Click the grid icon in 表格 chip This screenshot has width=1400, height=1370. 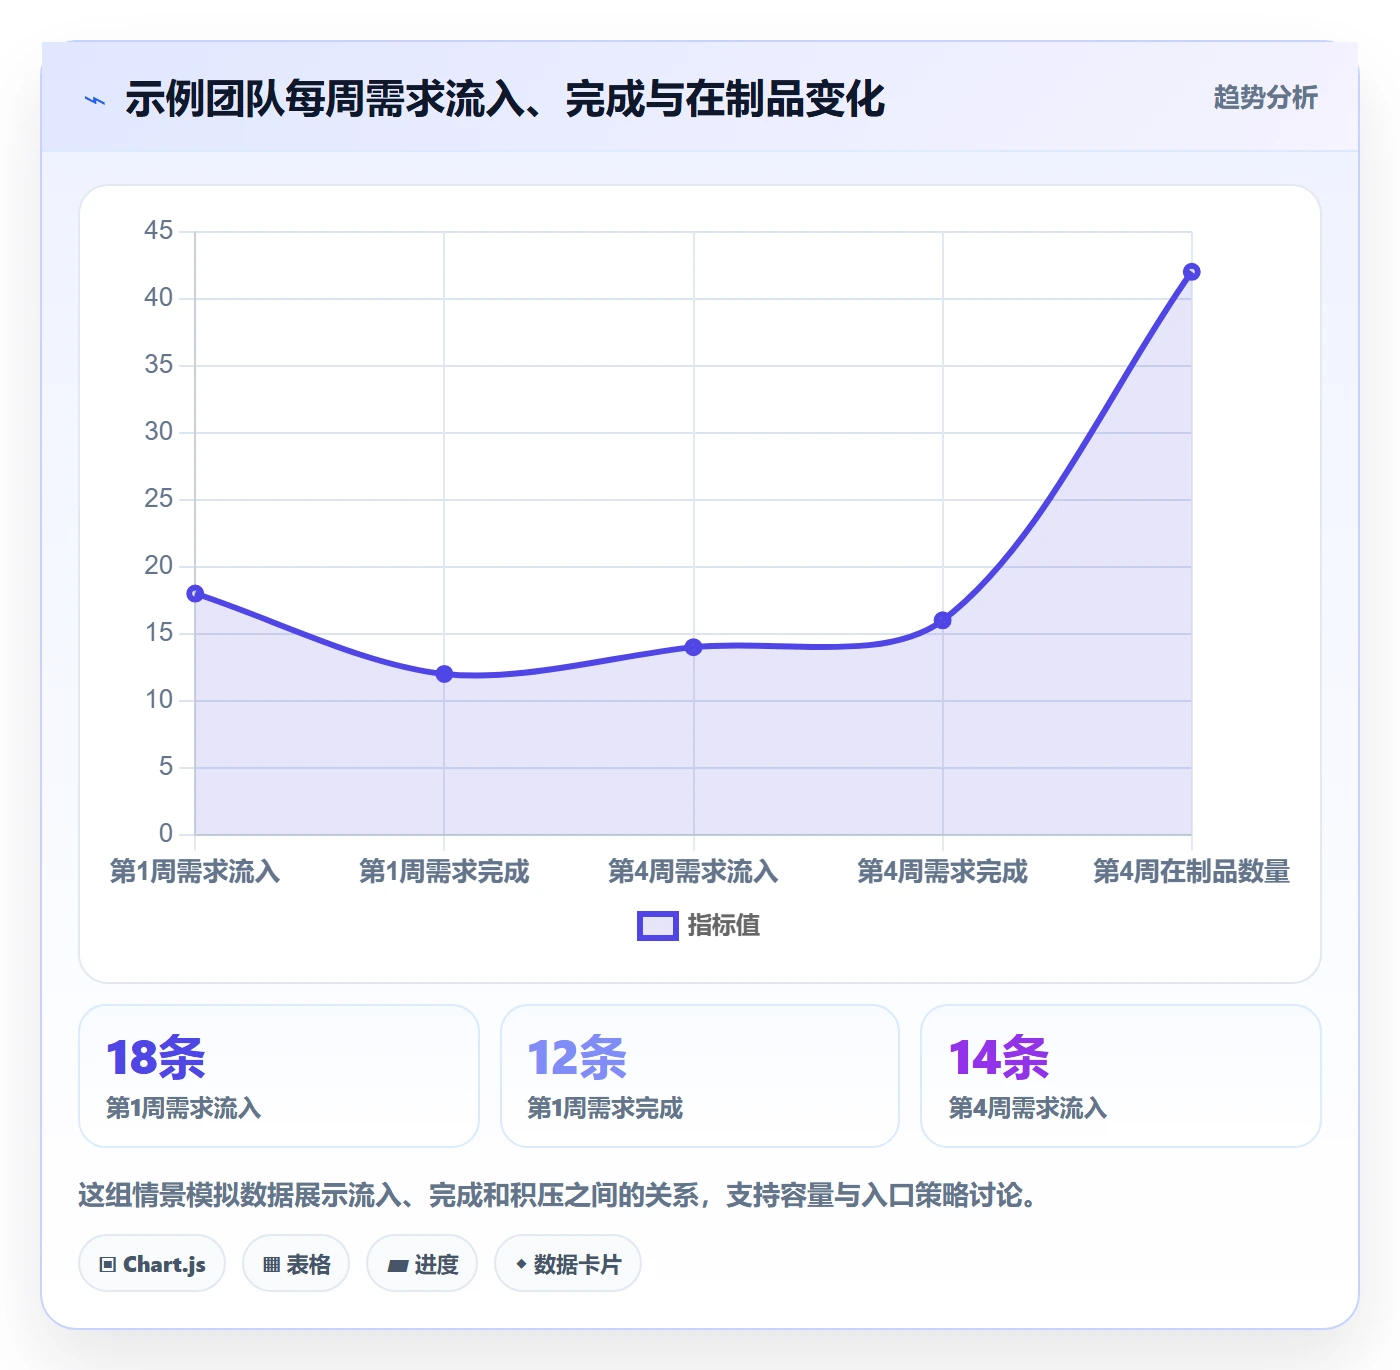[271, 1265]
